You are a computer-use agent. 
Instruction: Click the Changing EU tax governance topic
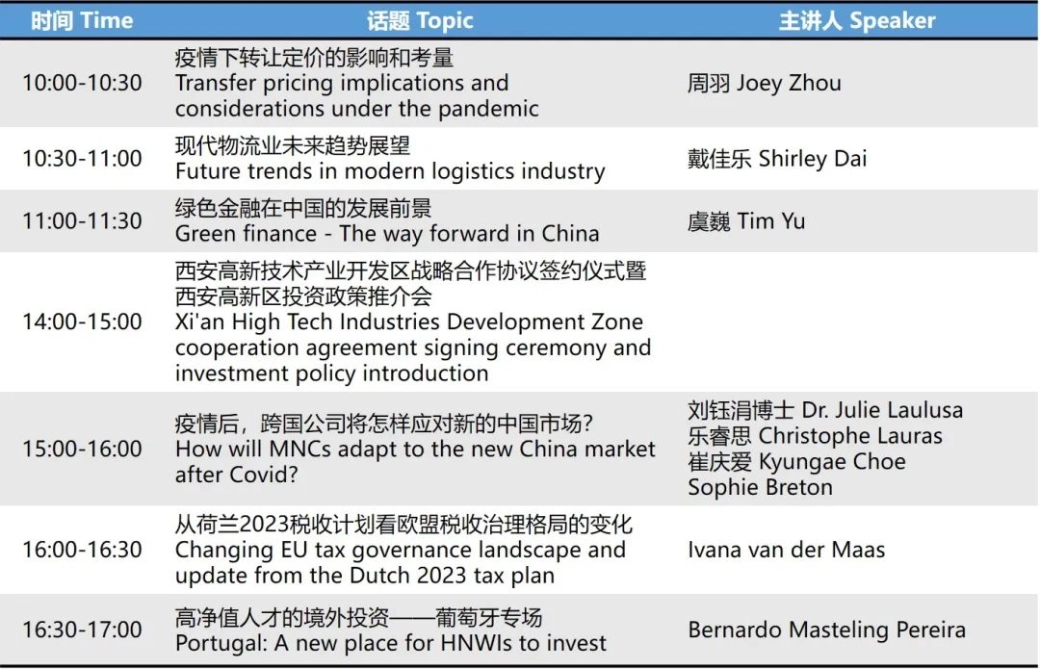400,550
